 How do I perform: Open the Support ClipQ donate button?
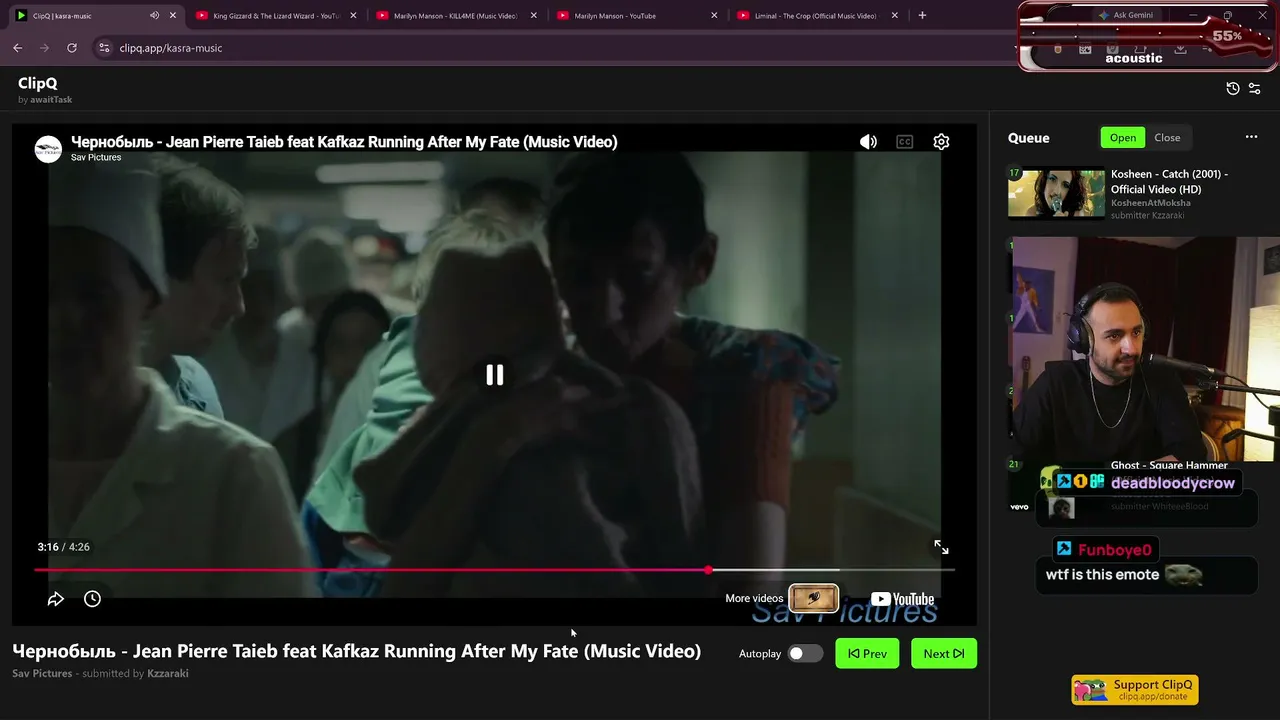(1135, 690)
